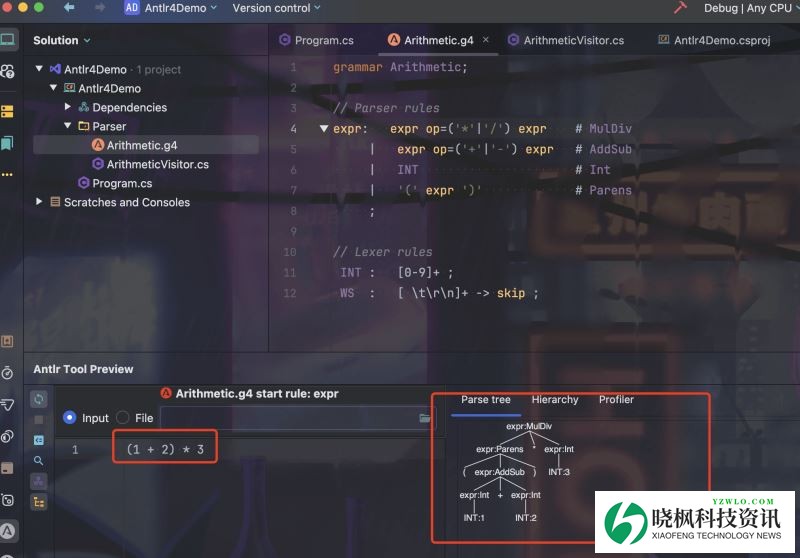Browse for file with folder icon
This screenshot has width=800, height=558.
pos(424,418)
